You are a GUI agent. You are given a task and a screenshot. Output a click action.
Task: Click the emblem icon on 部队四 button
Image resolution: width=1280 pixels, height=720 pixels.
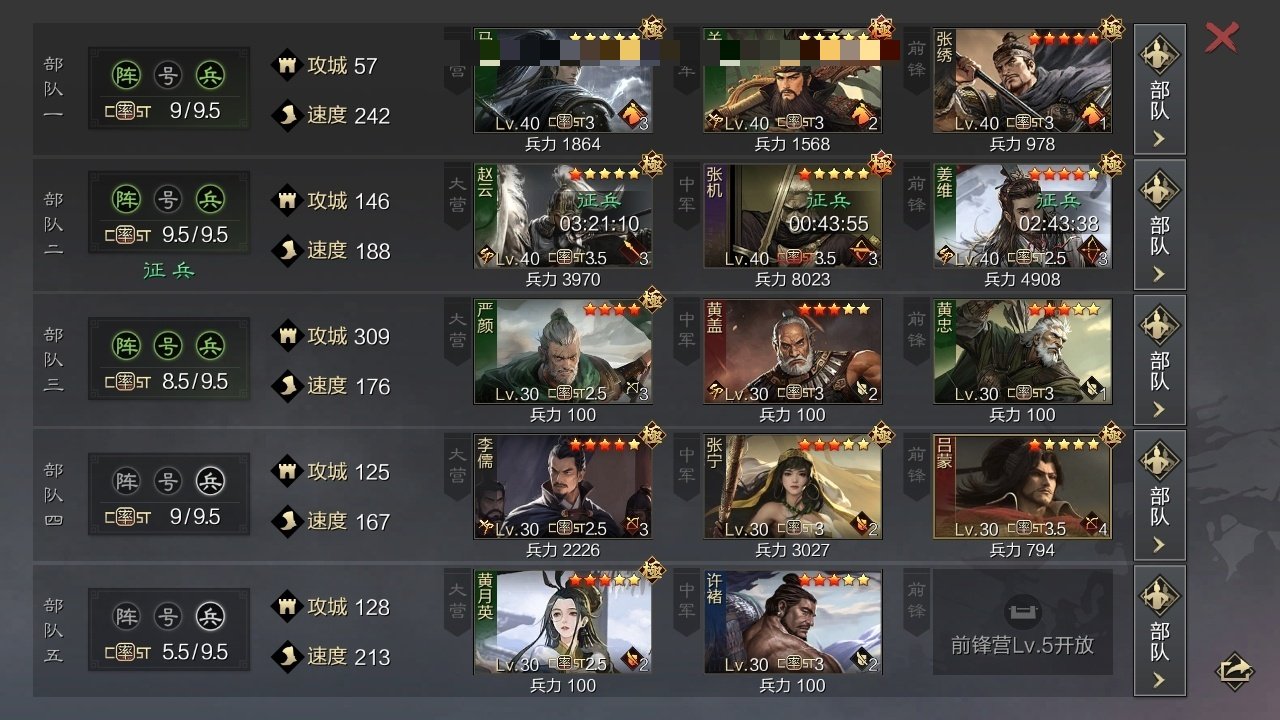point(1160,460)
